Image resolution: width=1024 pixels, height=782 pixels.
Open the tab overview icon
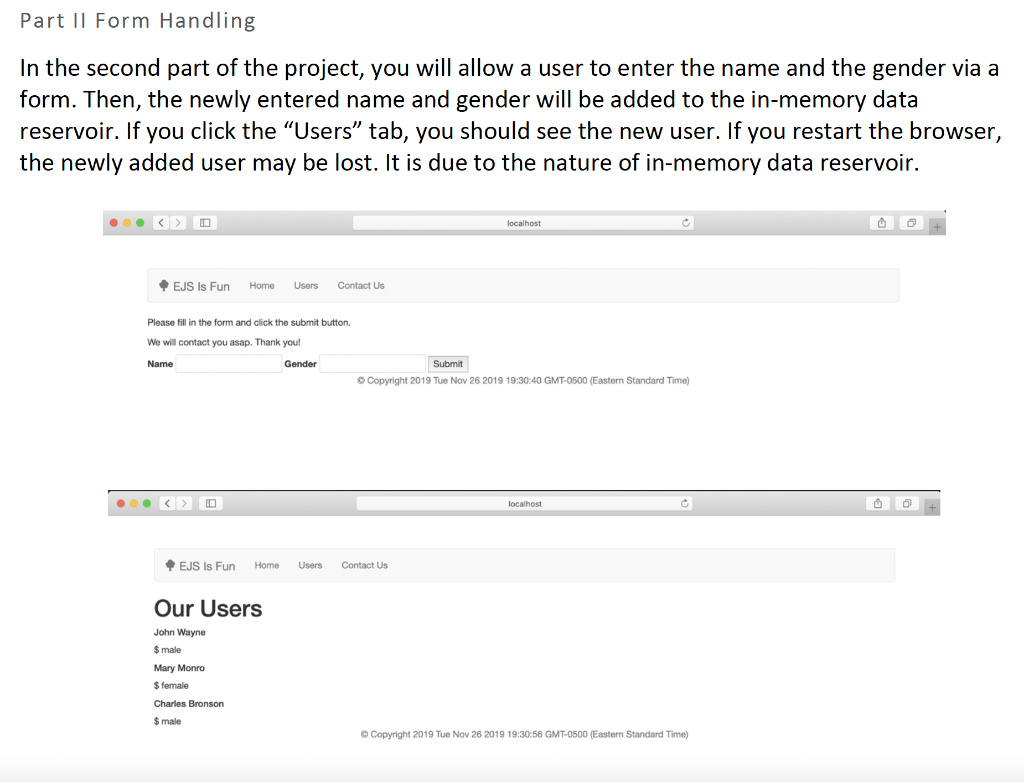(911, 222)
